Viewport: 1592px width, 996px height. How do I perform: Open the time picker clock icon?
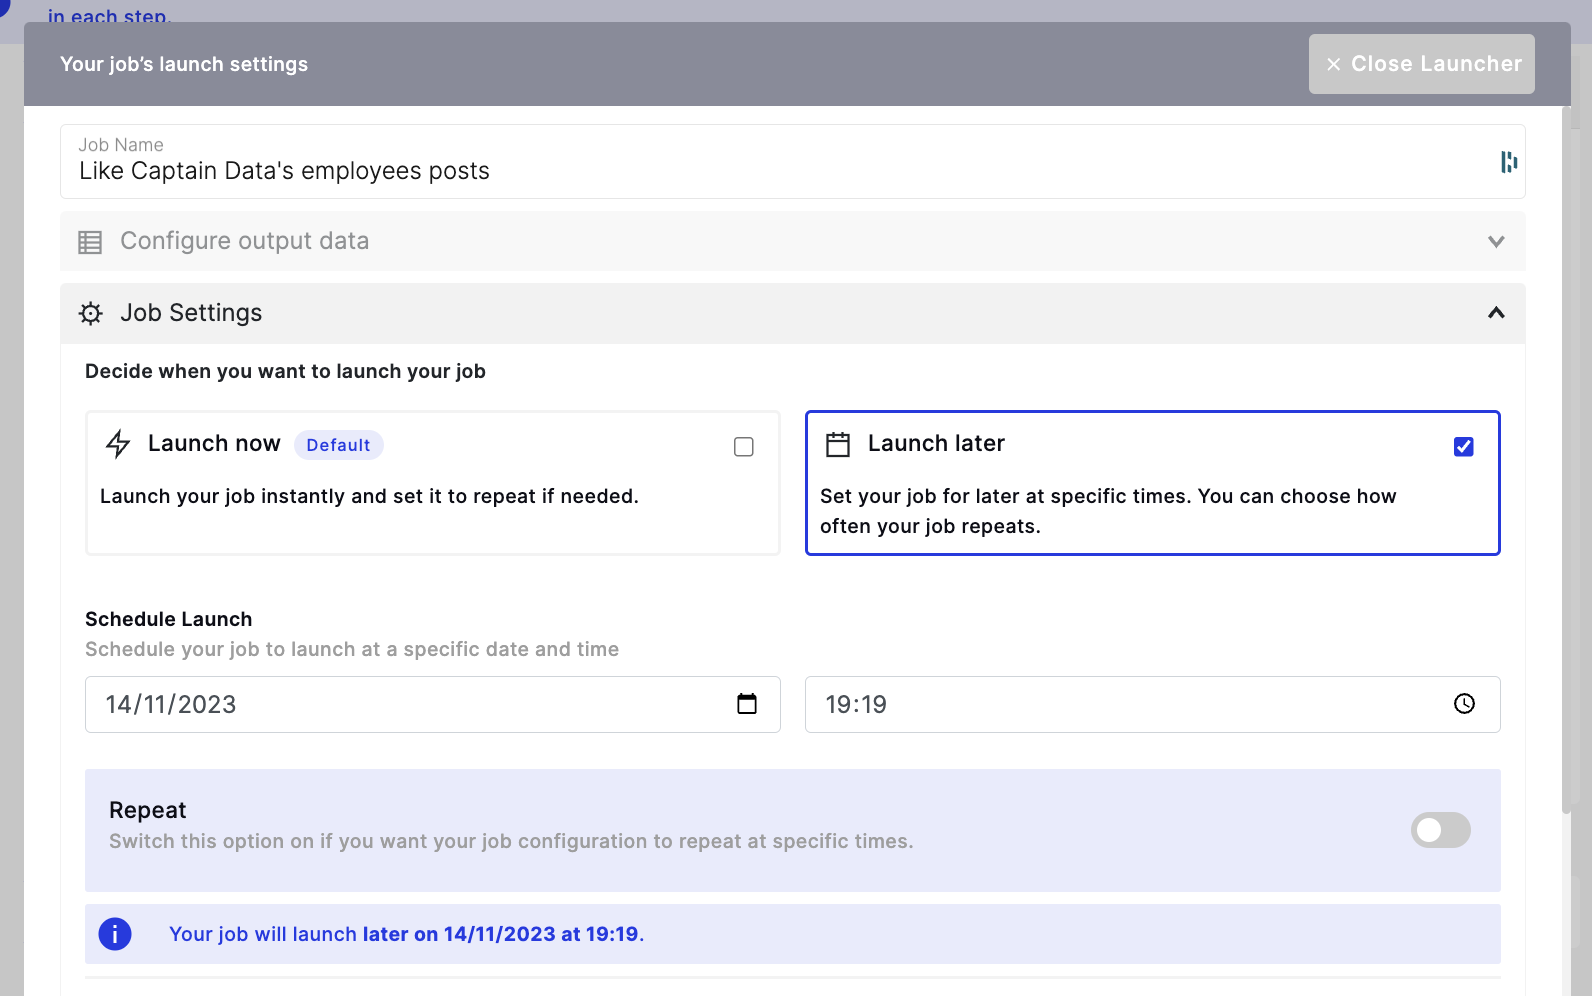1464,704
